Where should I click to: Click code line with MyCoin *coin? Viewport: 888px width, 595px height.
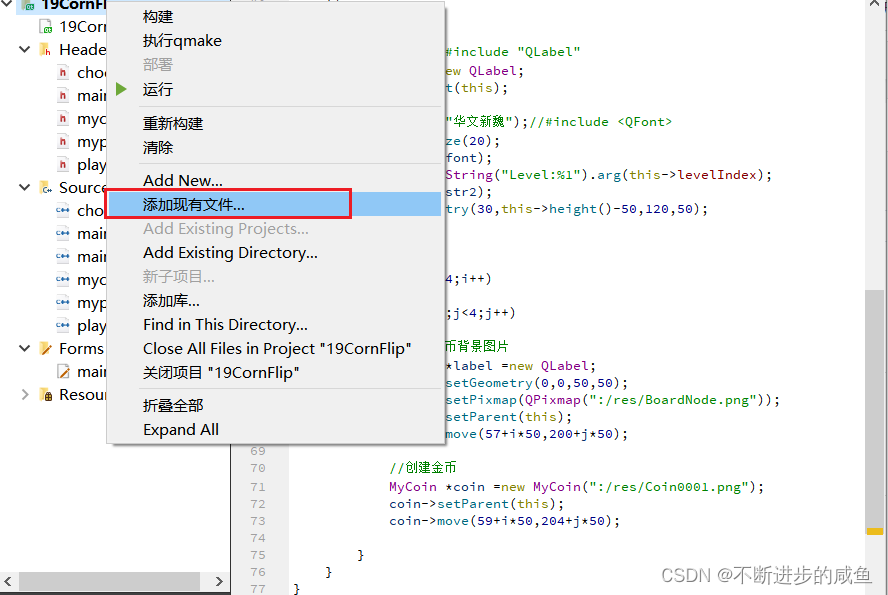pos(577,487)
